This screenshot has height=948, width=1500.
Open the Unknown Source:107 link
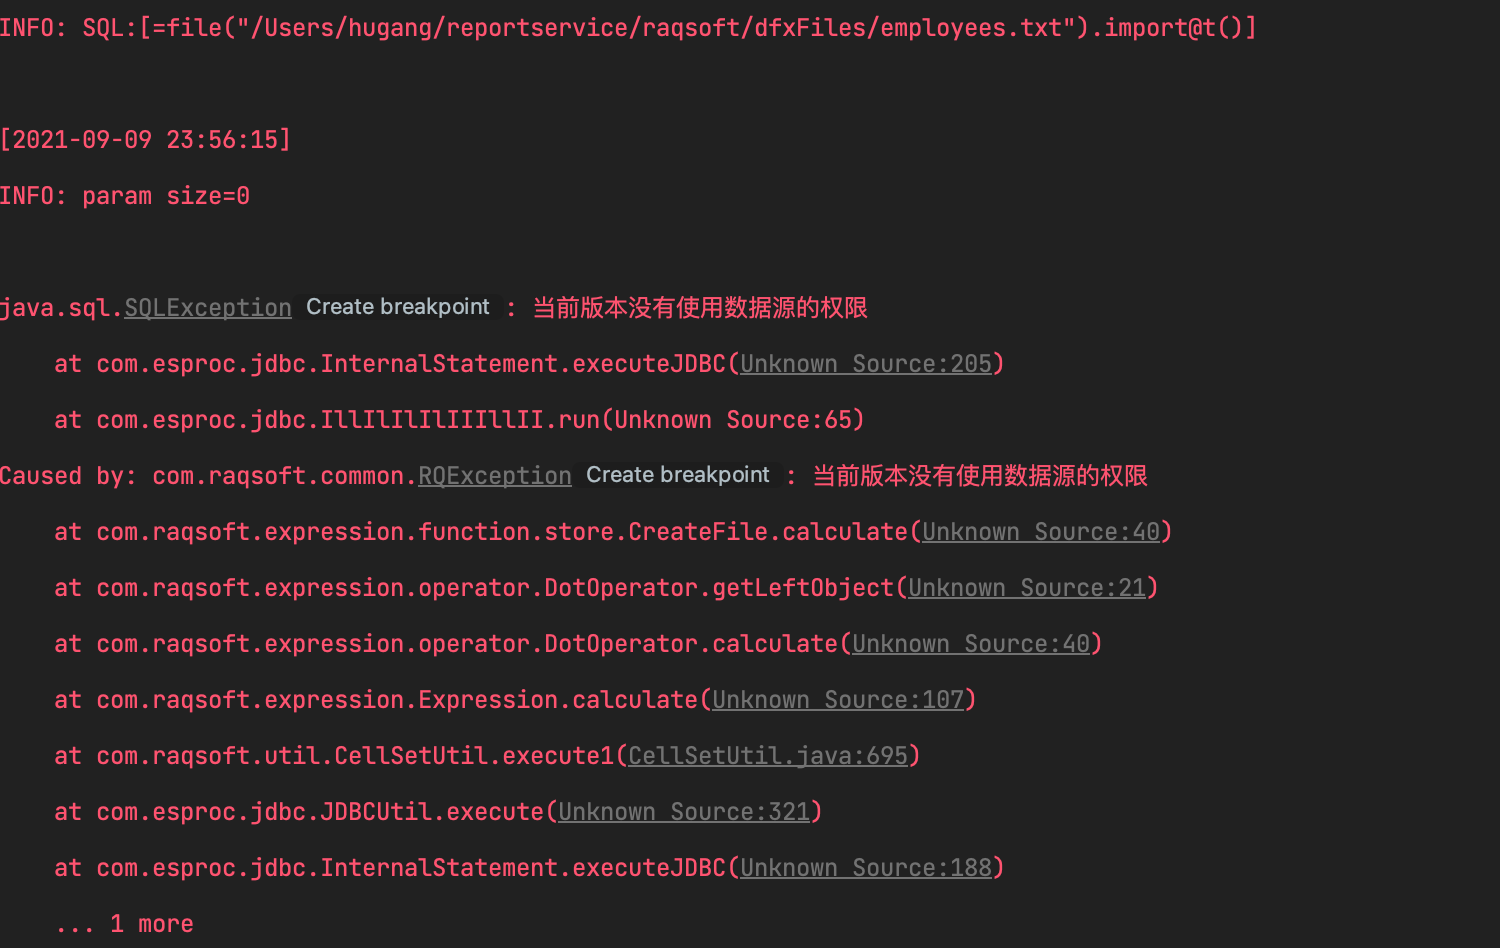click(838, 700)
